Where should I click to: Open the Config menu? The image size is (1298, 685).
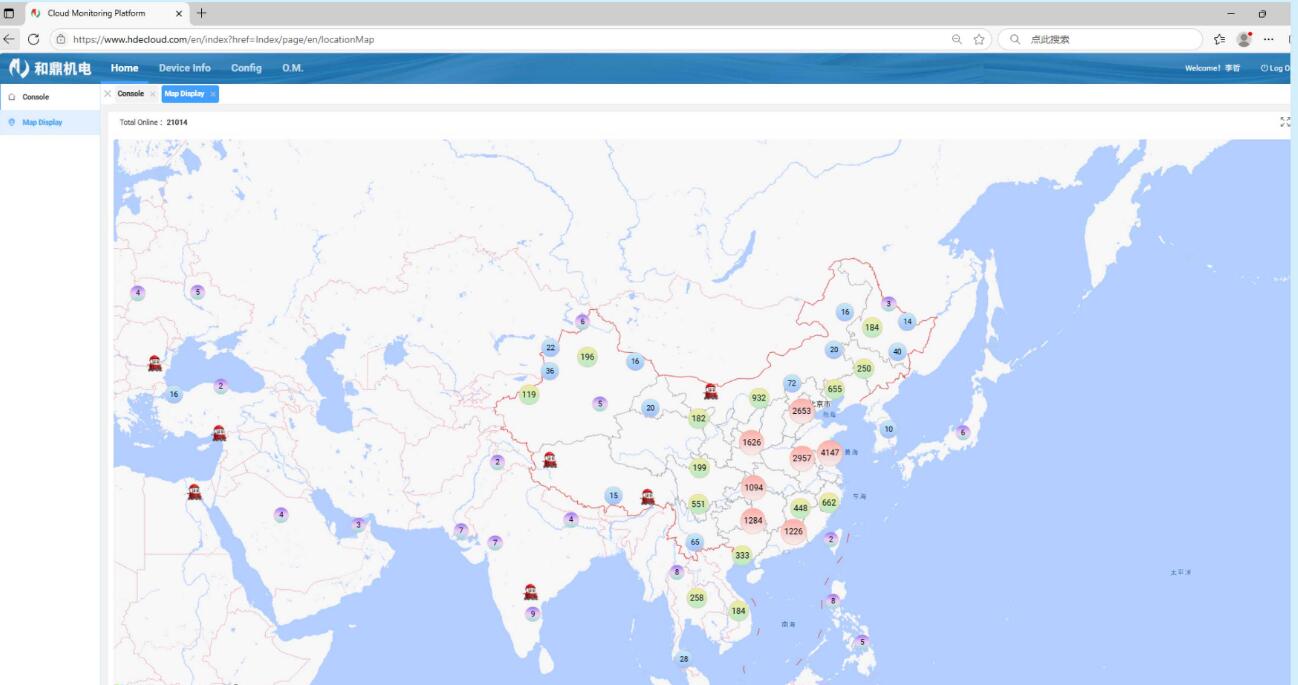(x=246, y=68)
